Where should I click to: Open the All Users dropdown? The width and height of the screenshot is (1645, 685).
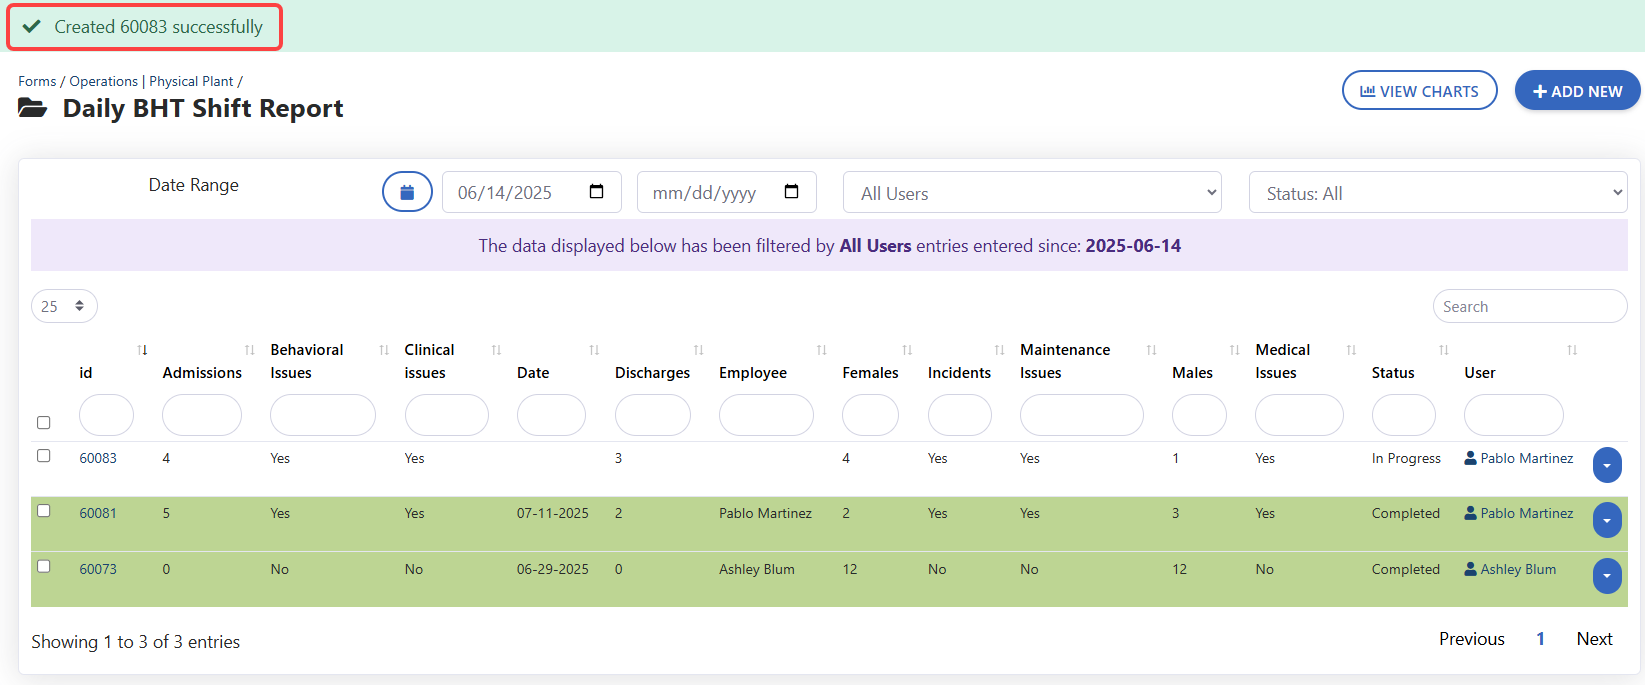[1032, 193]
